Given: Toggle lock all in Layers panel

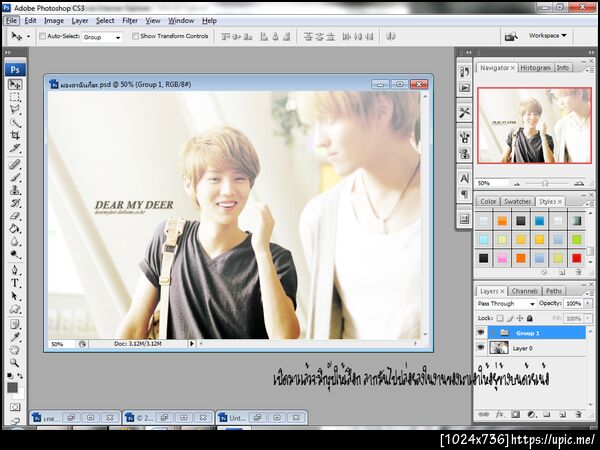Looking at the screenshot, I should coord(530,318).
